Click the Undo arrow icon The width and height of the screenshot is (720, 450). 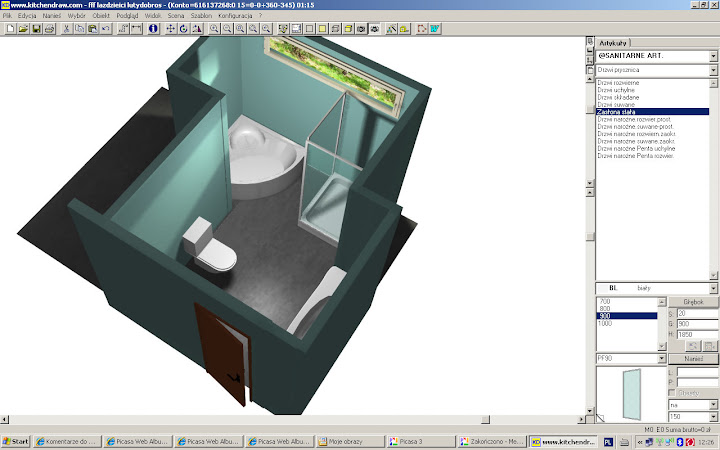pyautogui.click(x=106, y=29)
